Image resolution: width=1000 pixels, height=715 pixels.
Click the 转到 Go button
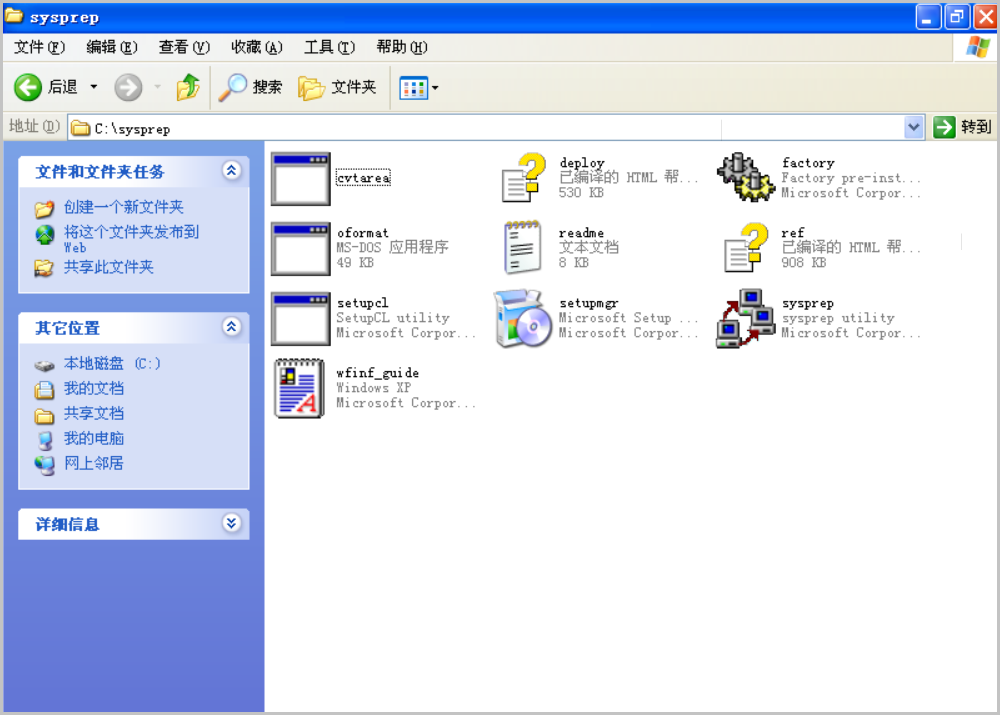point(962,127)
